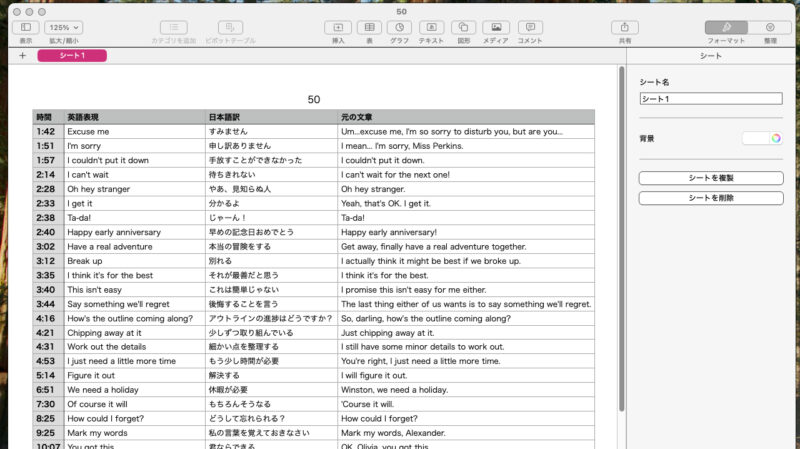
Task: Select the cell "本当の冒険をする"
Action: (271, 246)
